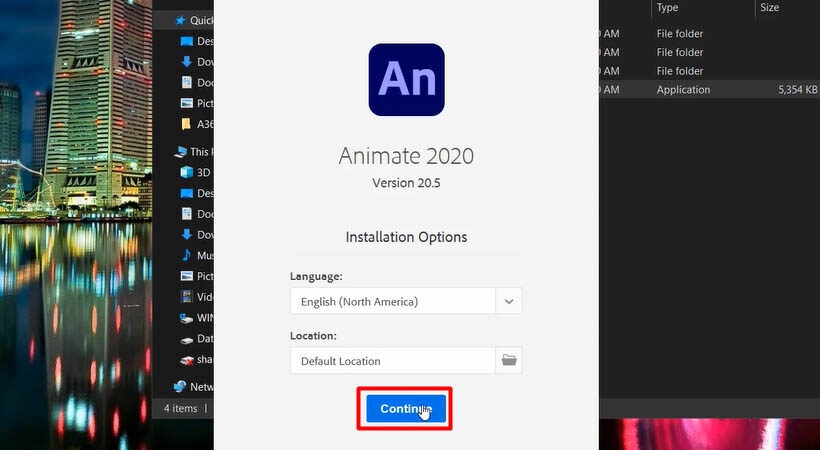The image size is (820, 450).
Task: Click the Default Location input field
Action: (393, 361)
